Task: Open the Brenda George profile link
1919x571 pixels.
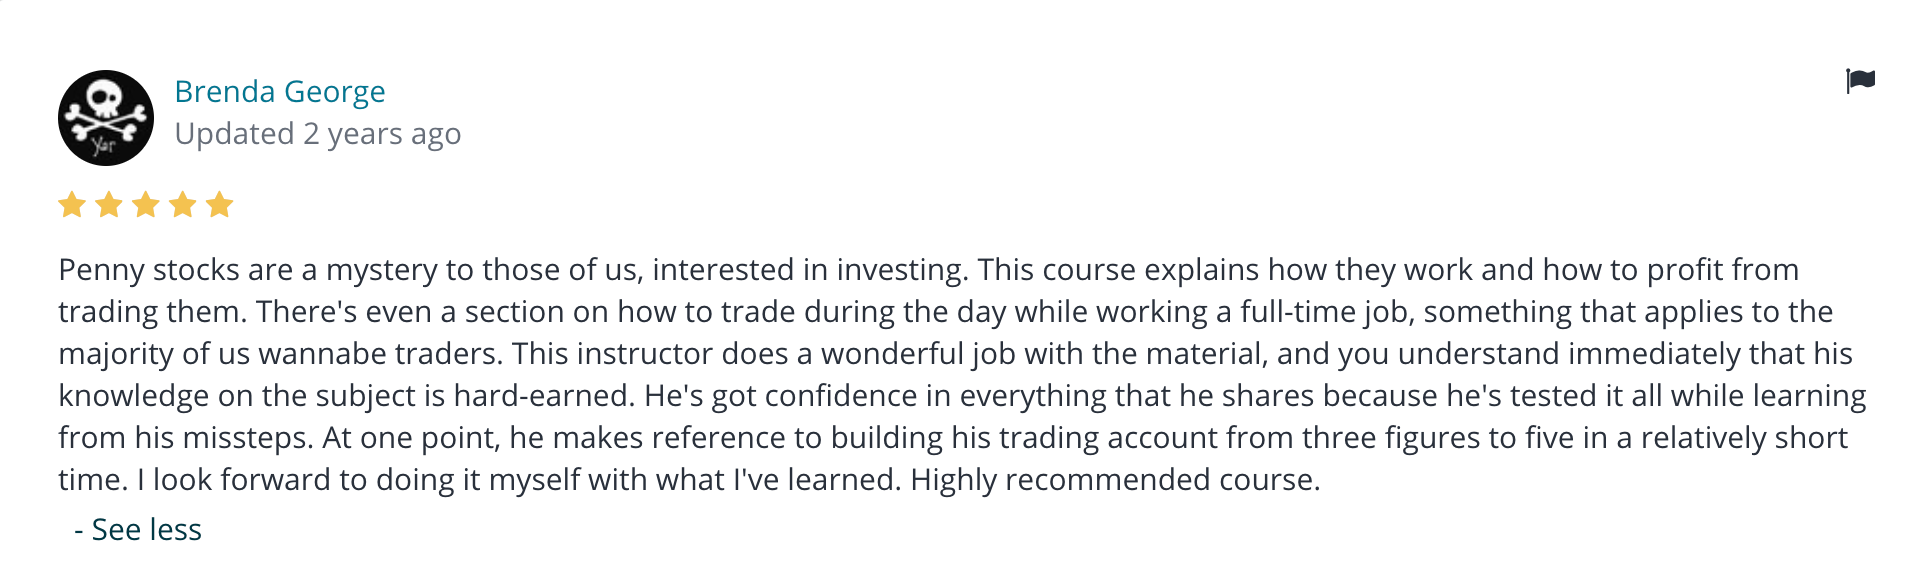Action: [x=280, y=92]
